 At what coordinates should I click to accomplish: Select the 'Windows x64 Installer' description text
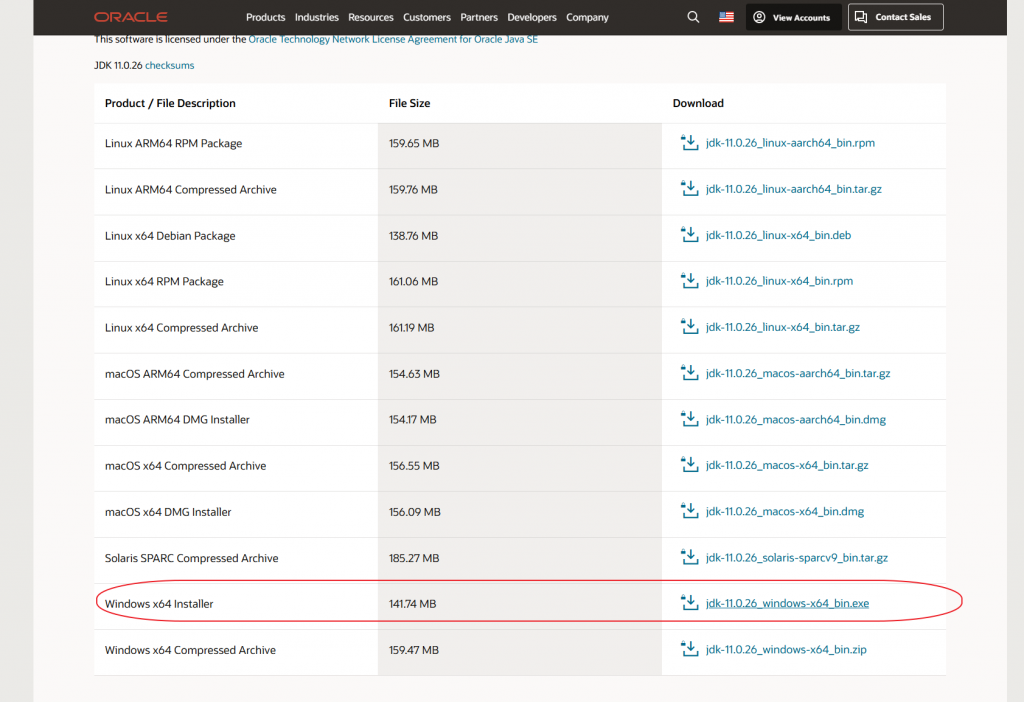point(159,604)
